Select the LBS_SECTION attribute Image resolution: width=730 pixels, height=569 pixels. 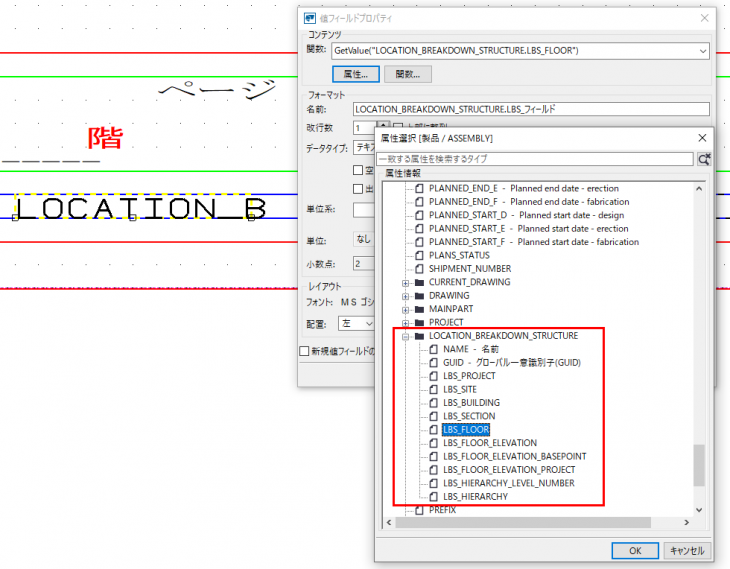coord(469,416)
